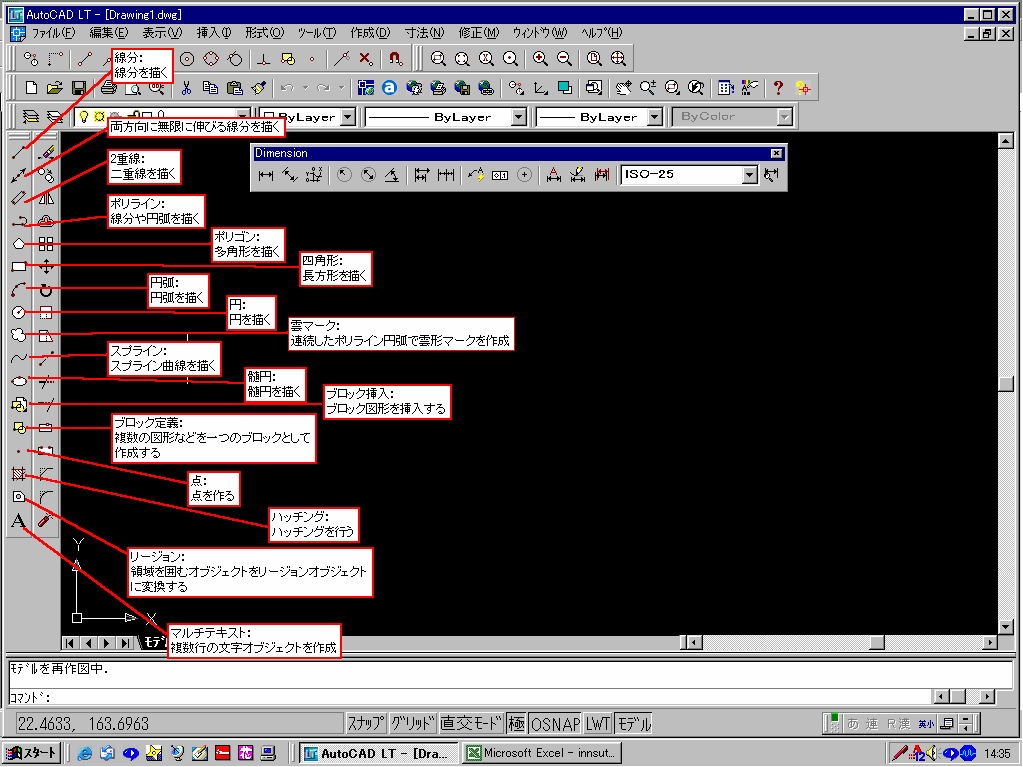Open the Insert (挿入) menu
Viewport: 1023px width, 767px height.
213,33
